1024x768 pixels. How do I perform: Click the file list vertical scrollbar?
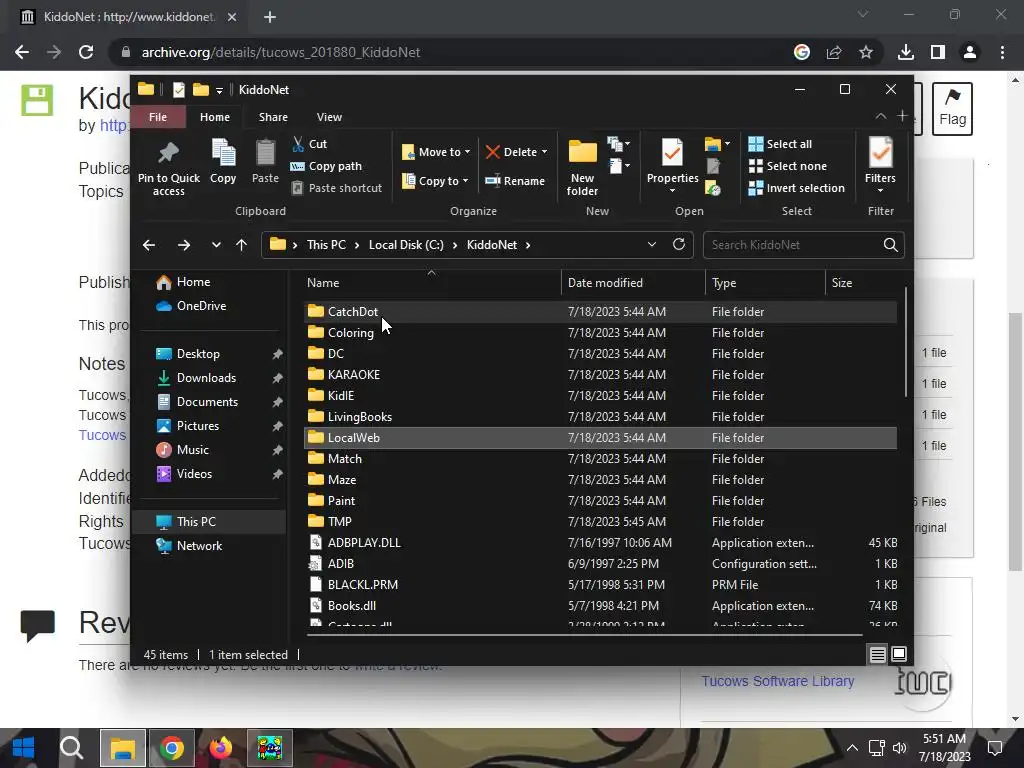pyautogui.click(x=906, y=342)
